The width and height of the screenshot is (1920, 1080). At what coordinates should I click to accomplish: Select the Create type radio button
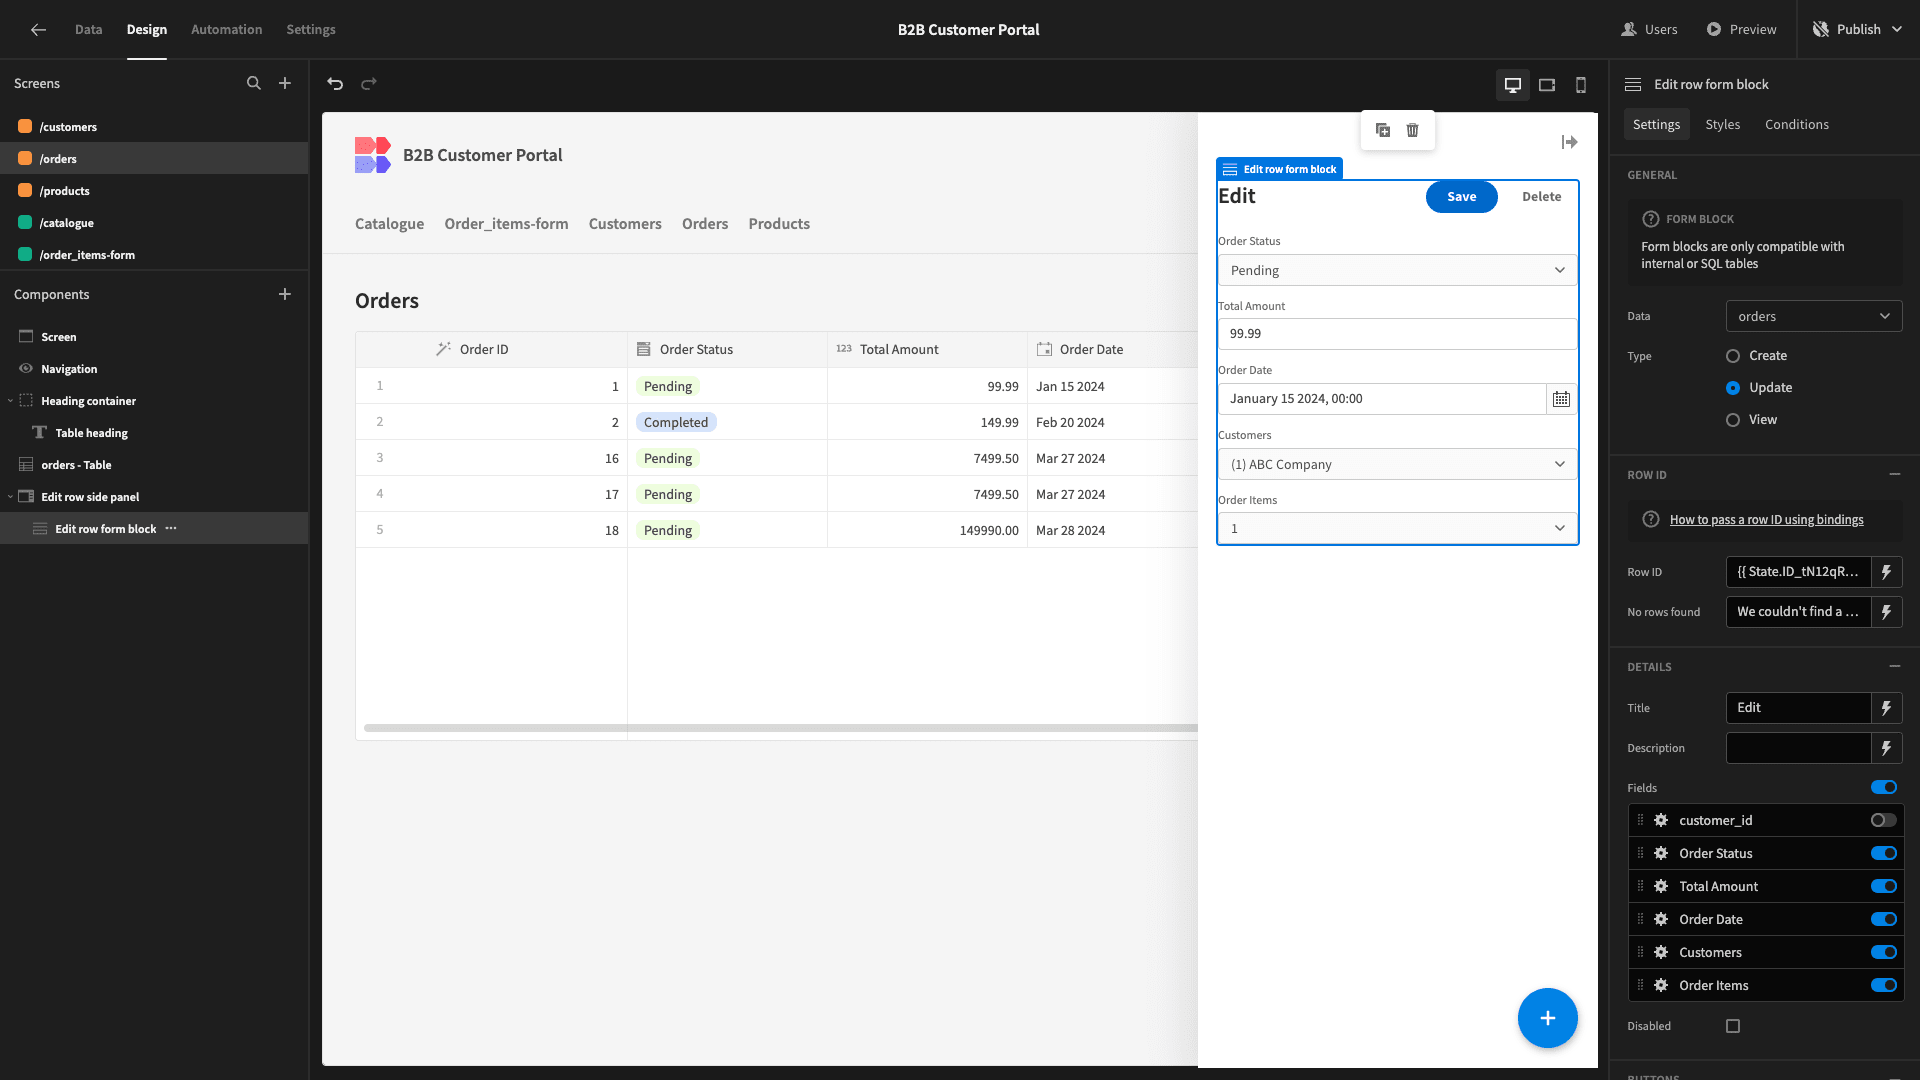tap(1733, 356)
